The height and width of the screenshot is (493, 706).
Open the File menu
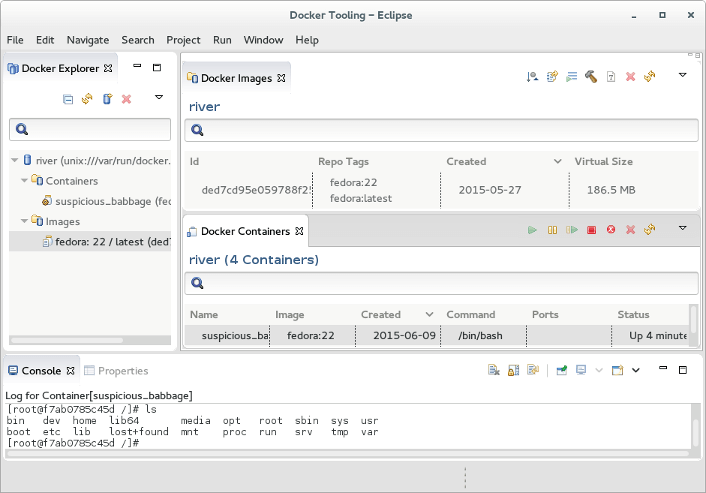click(15, 40)
